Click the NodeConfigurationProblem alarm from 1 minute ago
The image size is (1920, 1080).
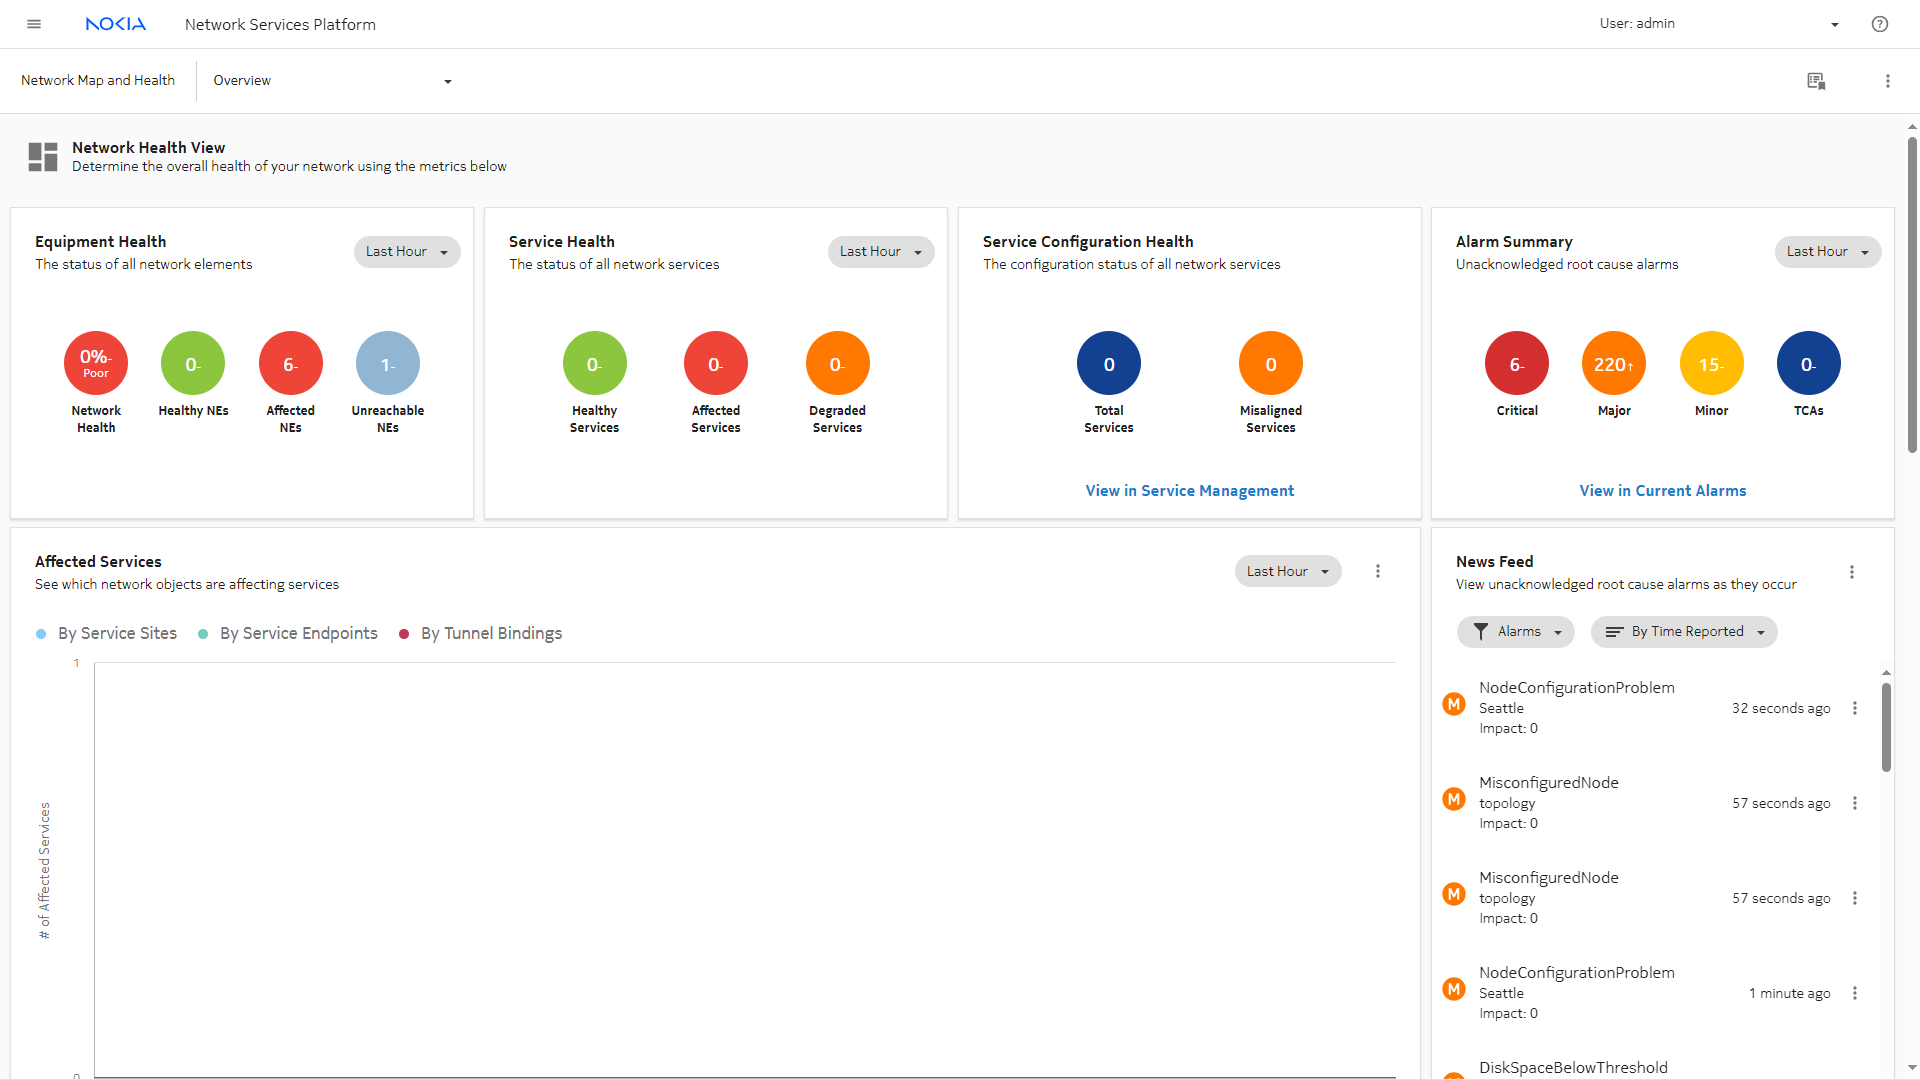point(1655,993)
